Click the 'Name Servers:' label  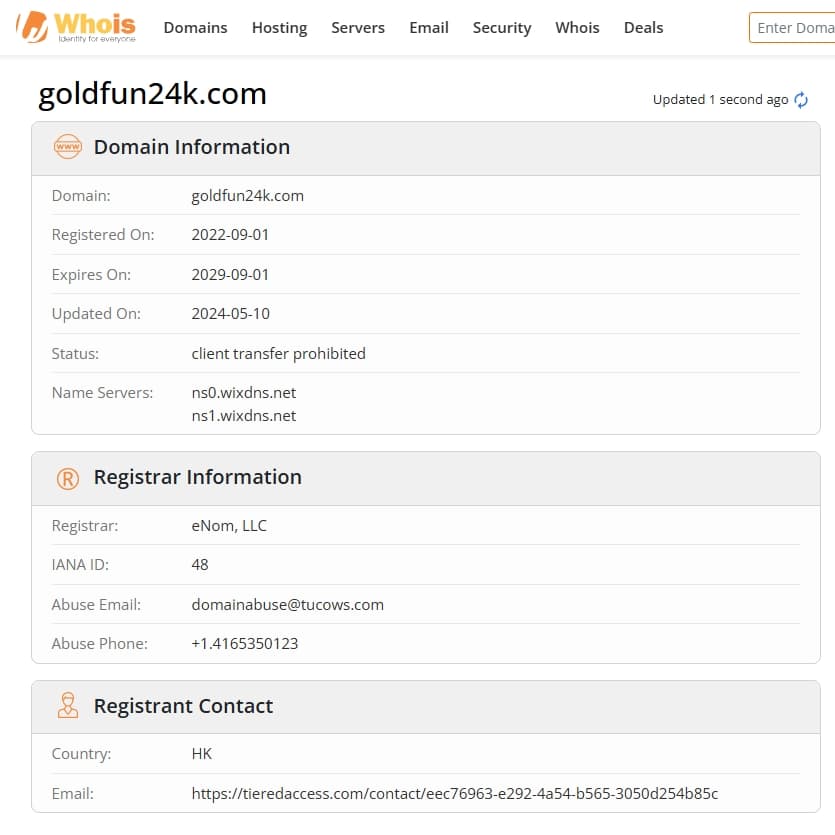(102, 393)
